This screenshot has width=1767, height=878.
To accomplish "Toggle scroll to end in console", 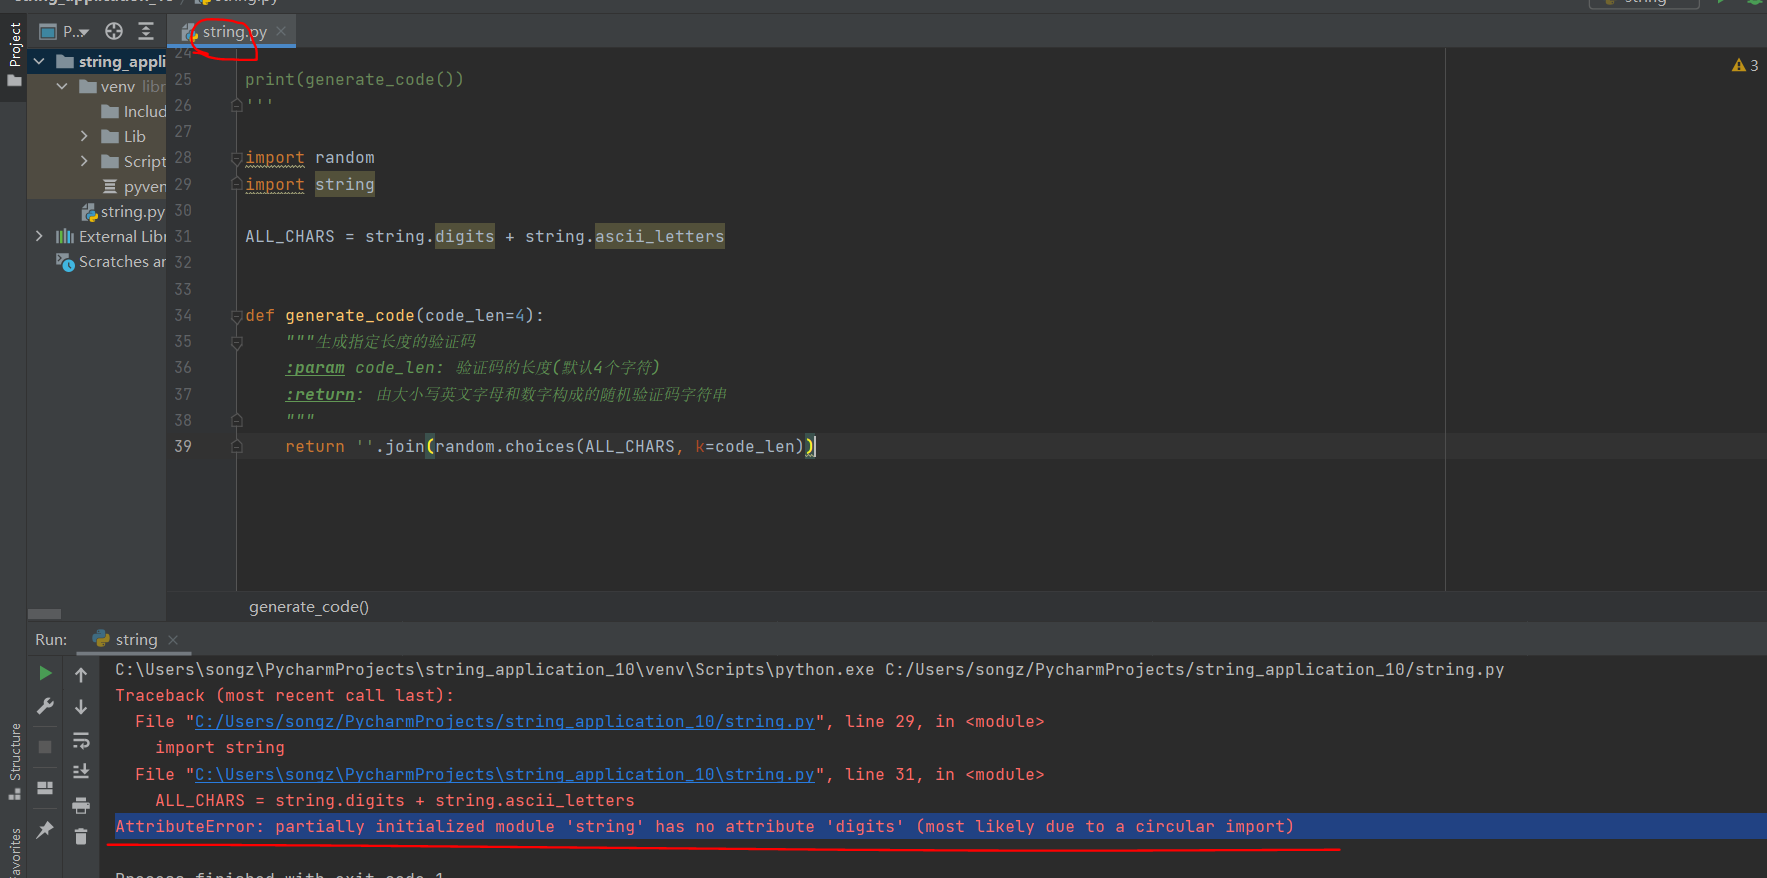I will point(81,771).
